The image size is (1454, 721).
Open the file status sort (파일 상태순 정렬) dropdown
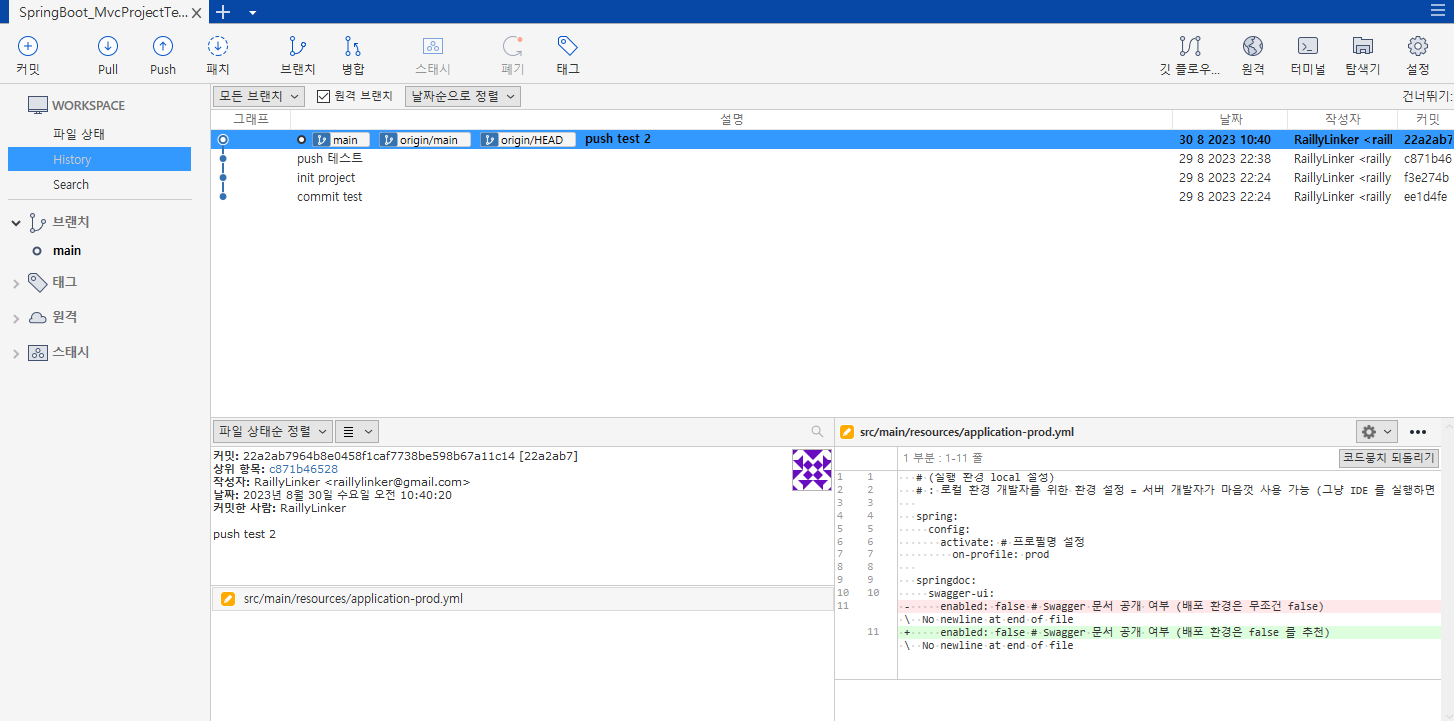pos(272,431)
